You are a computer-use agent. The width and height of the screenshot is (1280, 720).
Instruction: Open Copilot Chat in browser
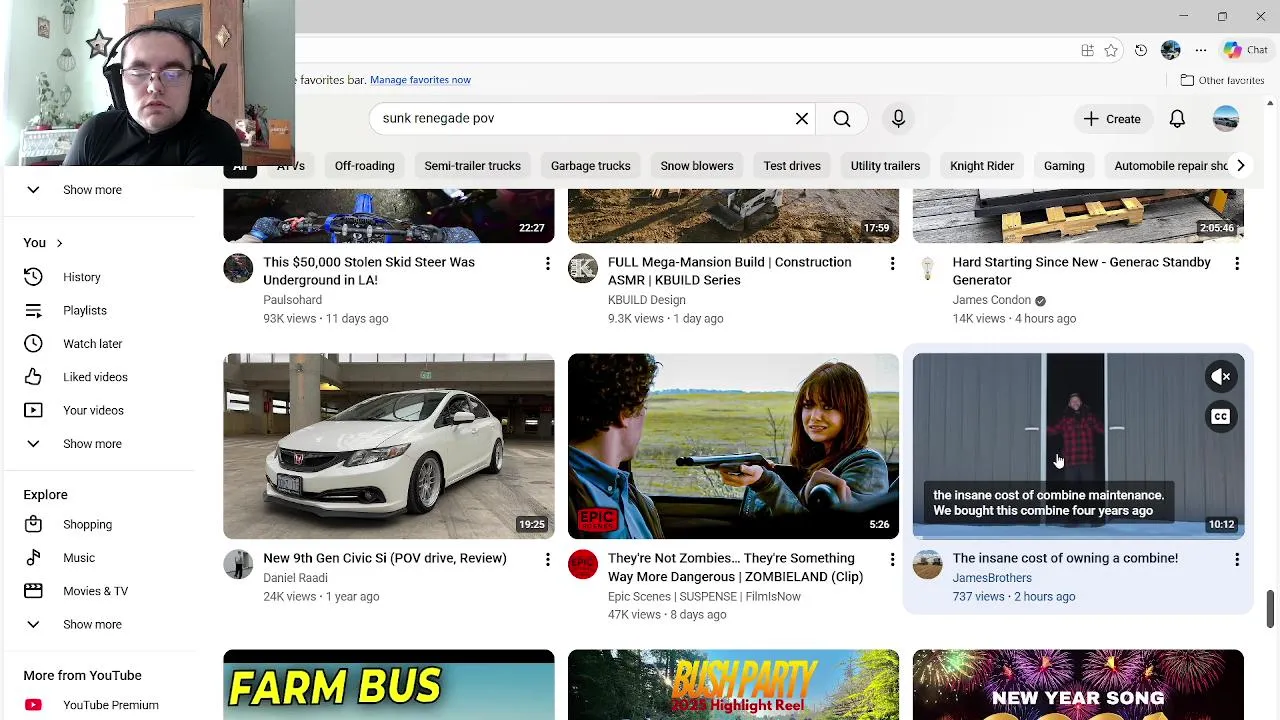1246,50
